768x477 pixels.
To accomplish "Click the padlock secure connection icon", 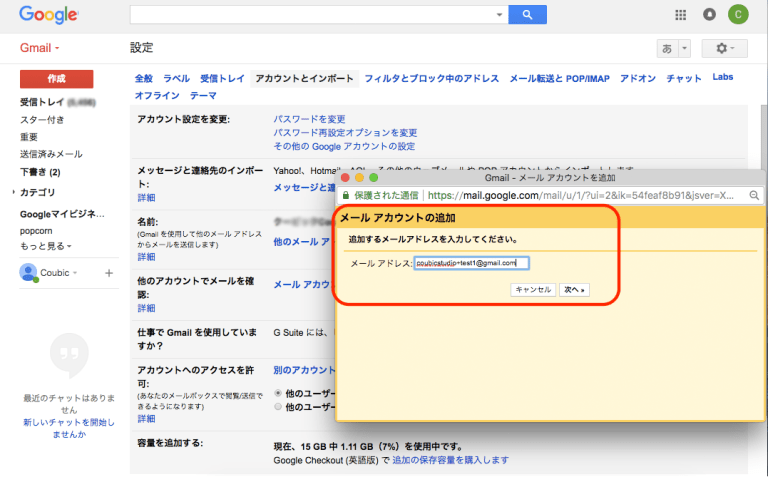I will coord(346,195).
